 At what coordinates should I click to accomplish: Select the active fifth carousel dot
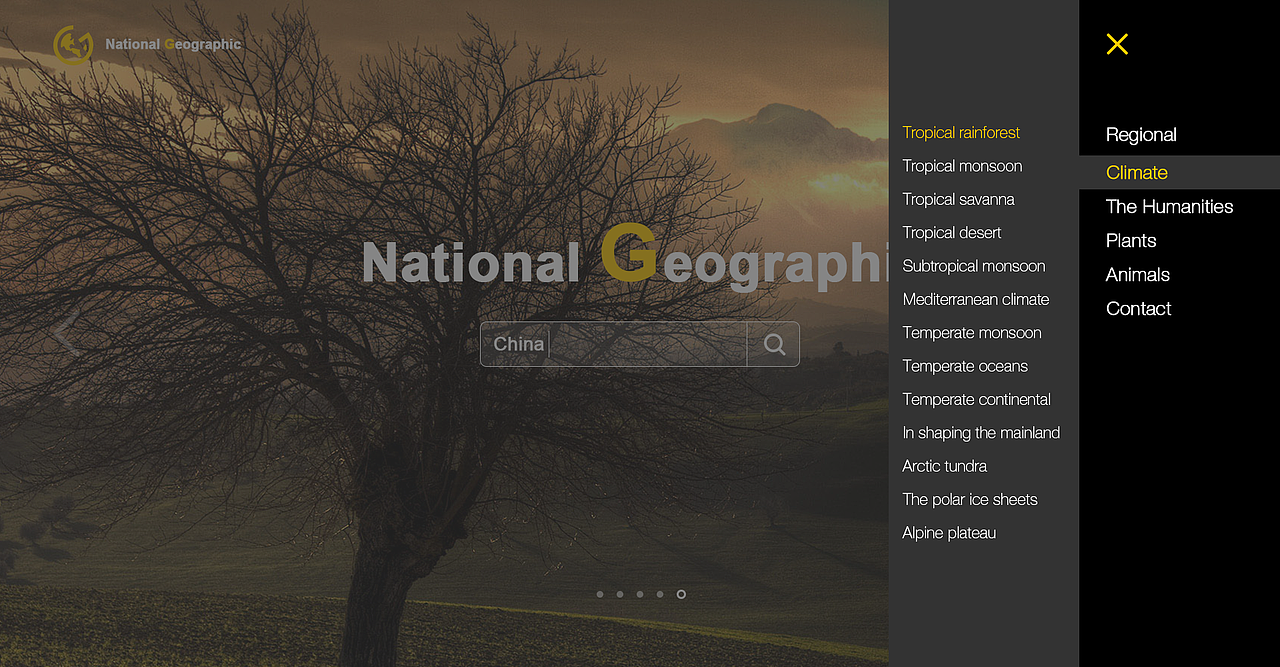(681, 594)
